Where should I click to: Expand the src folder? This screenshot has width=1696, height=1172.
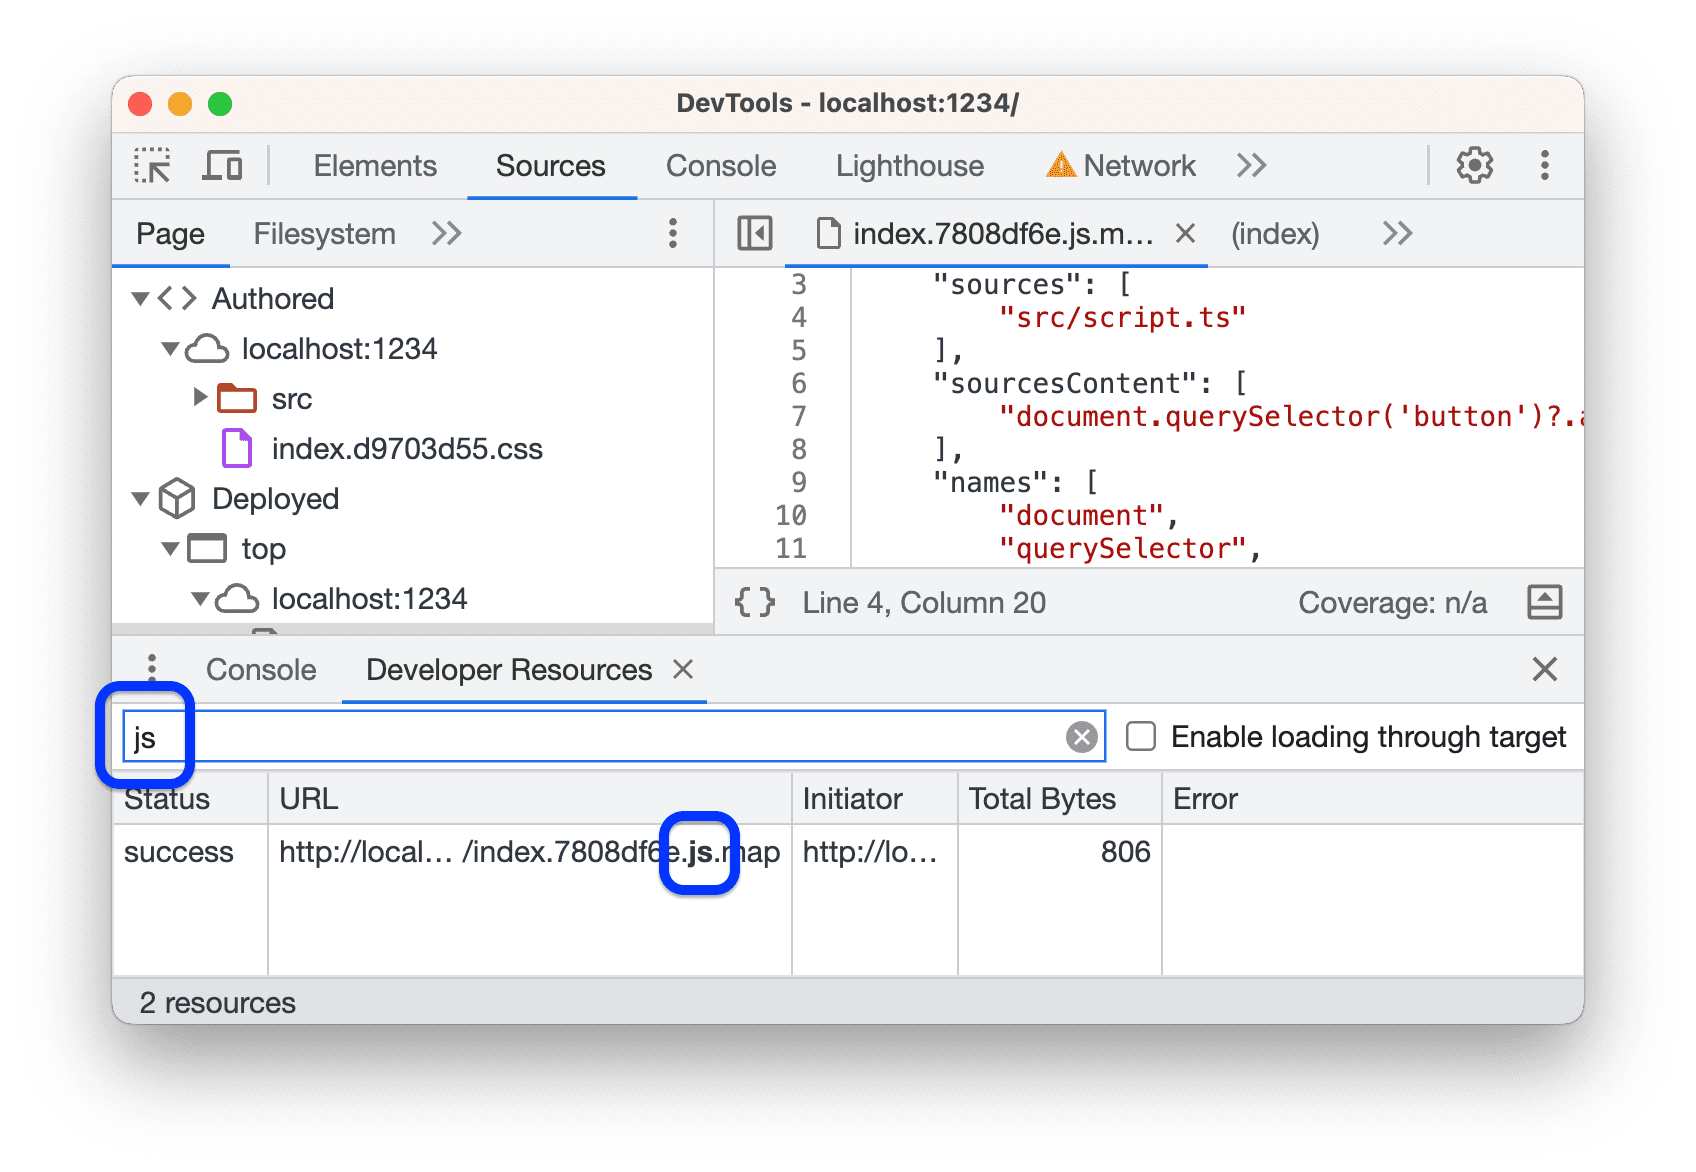click(199, 397)
